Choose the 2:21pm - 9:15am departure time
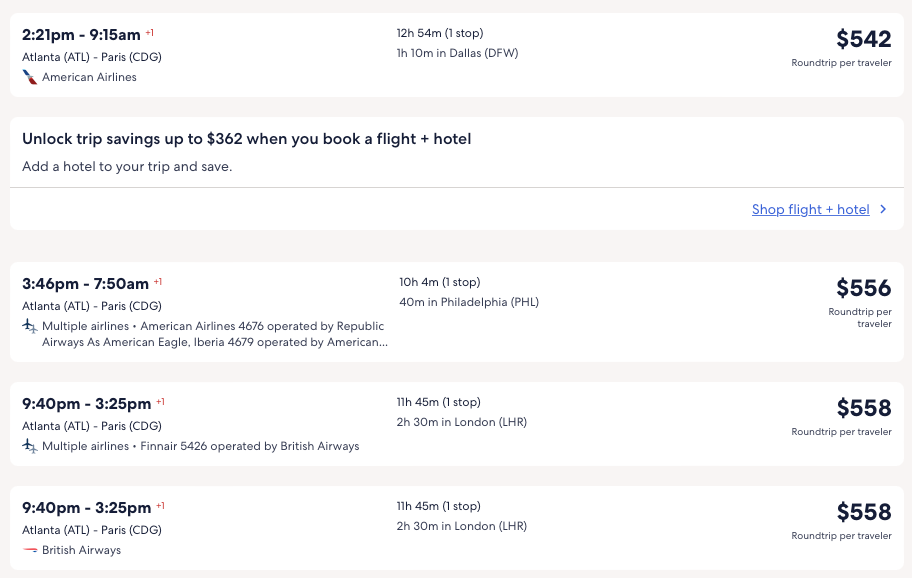The width and height of the screenshot is (912, 578). click(x=81, y=35)
